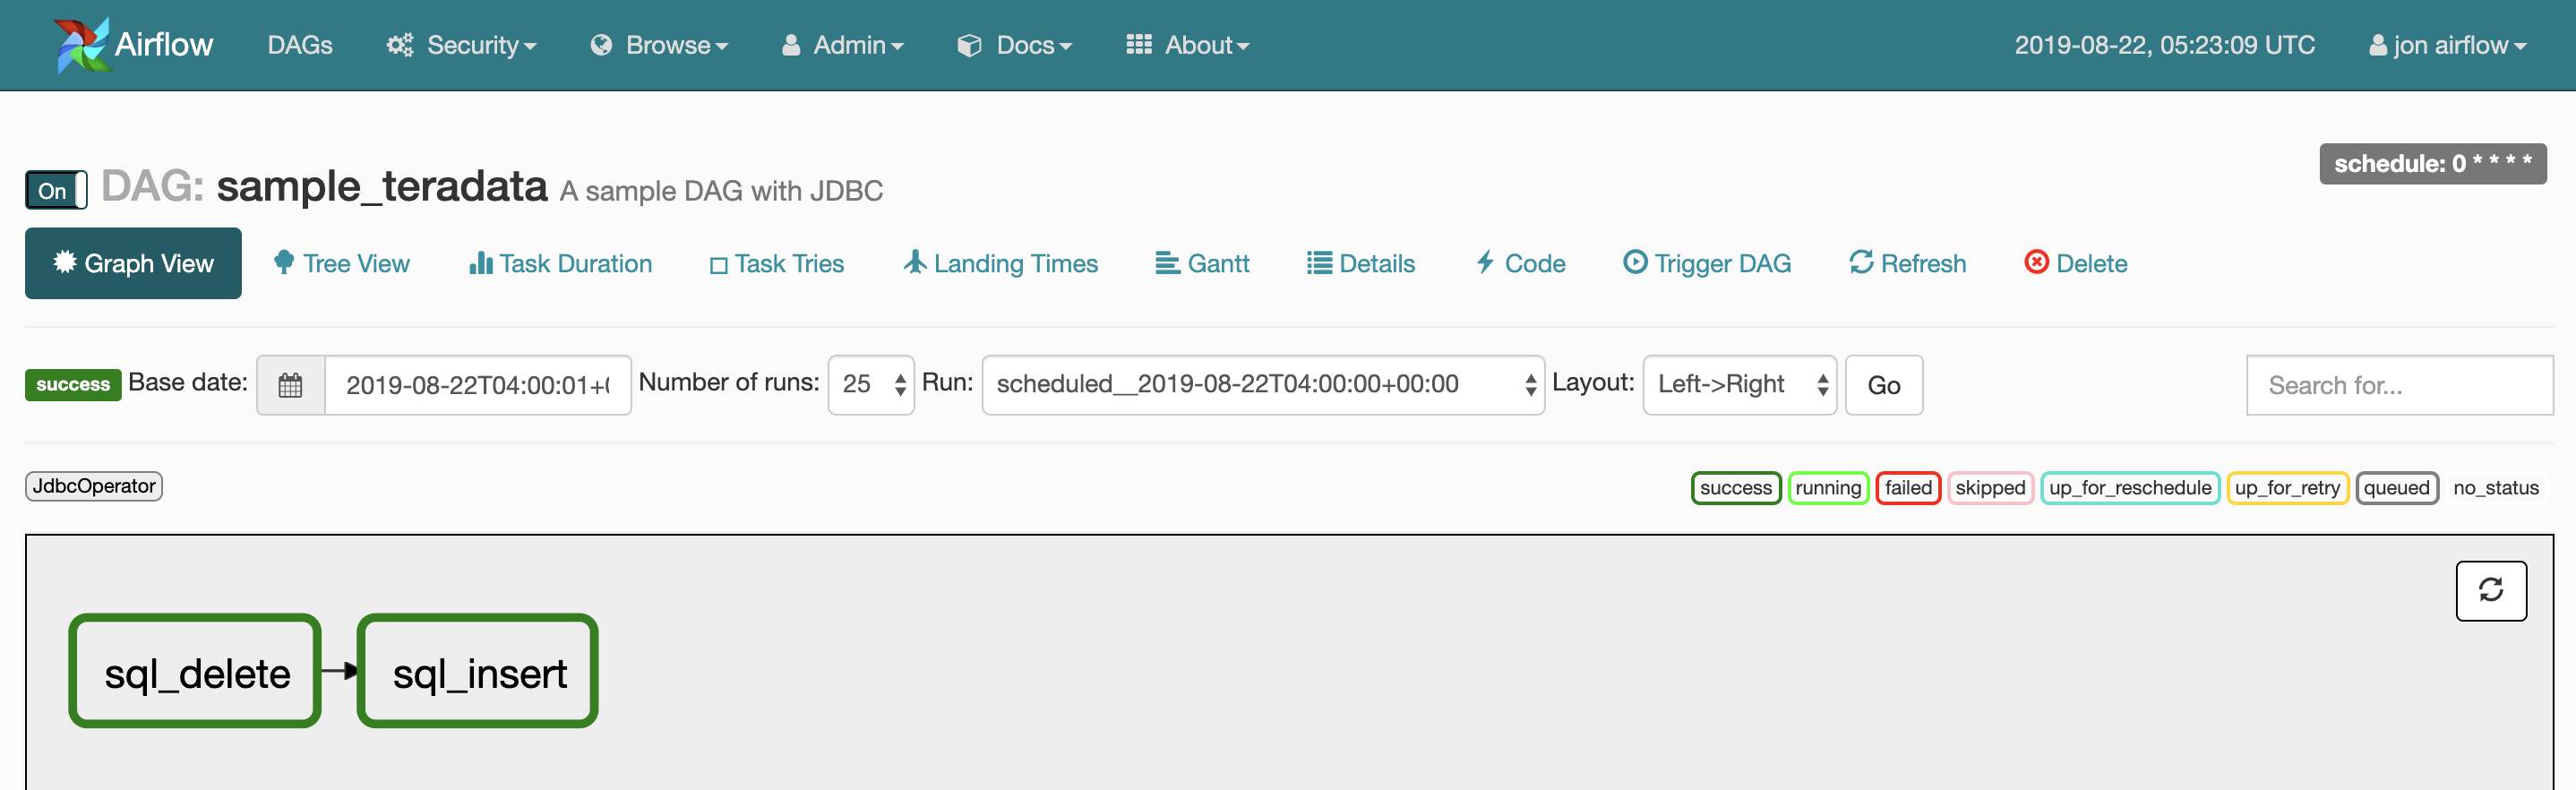Open the Gantt chart tab
The height and width of the screenshot is (790, 2576).
tap(1202, 263)
